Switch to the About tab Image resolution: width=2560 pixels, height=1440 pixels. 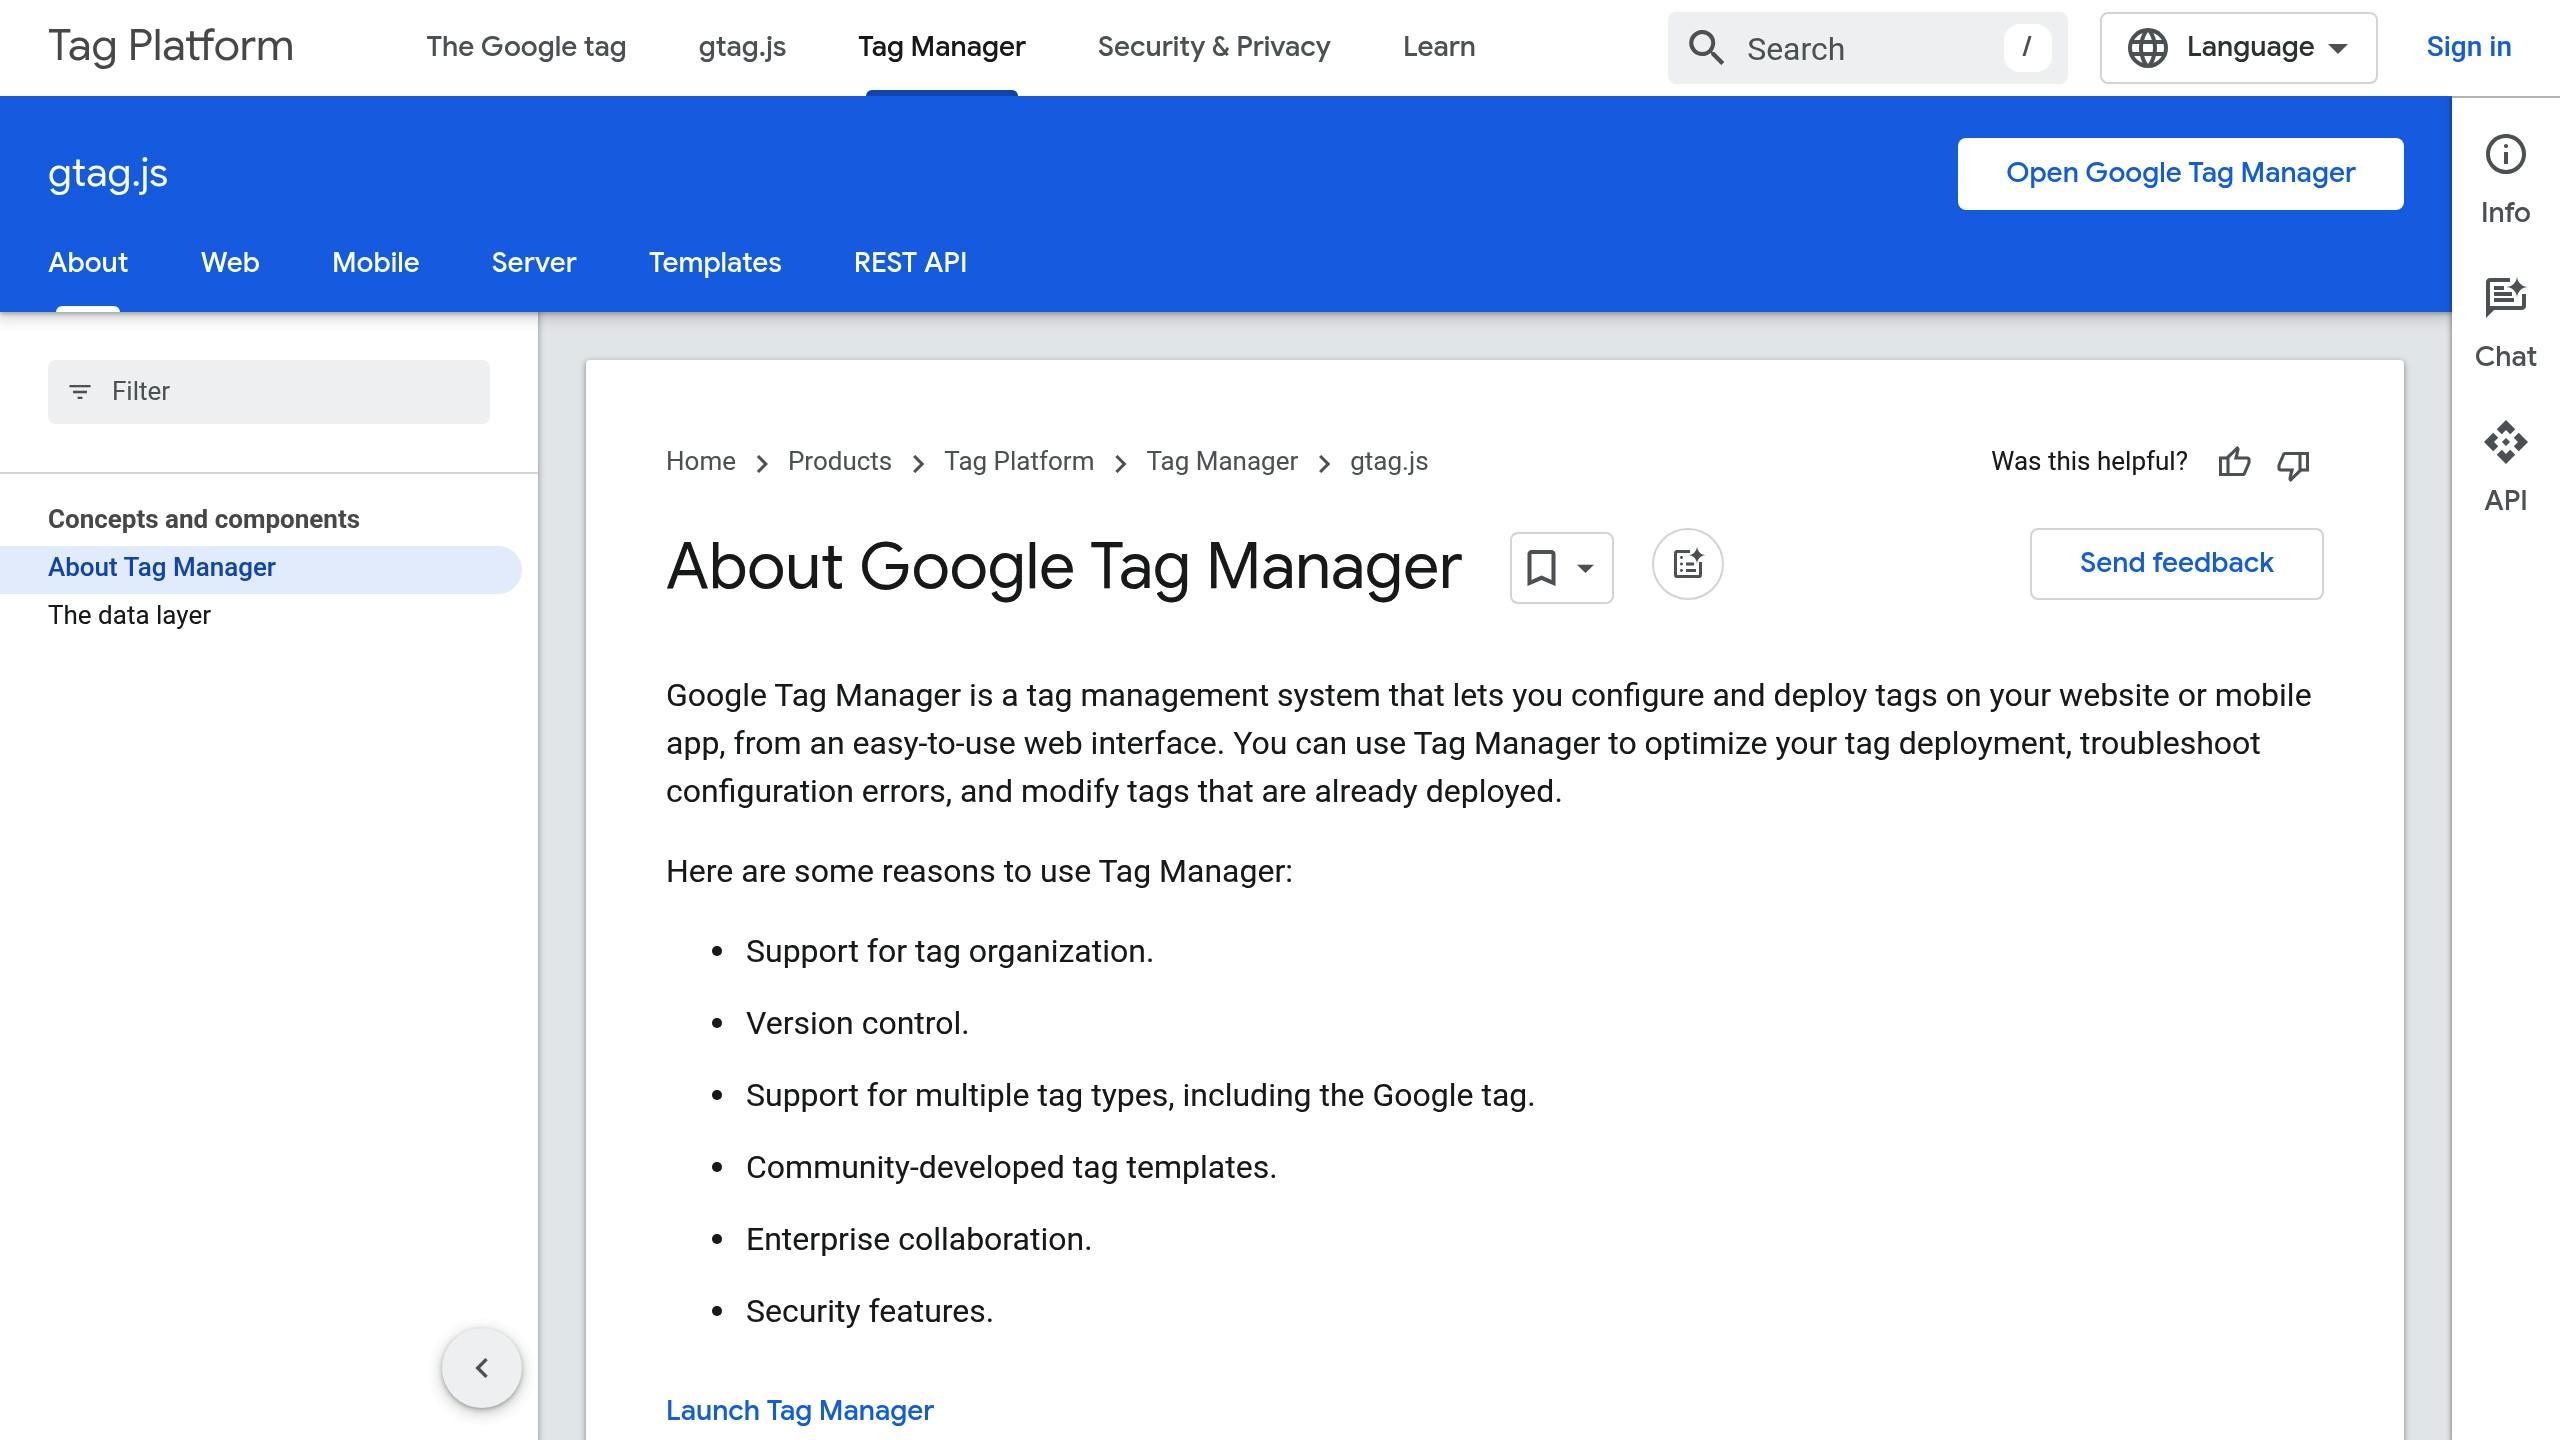88,262
